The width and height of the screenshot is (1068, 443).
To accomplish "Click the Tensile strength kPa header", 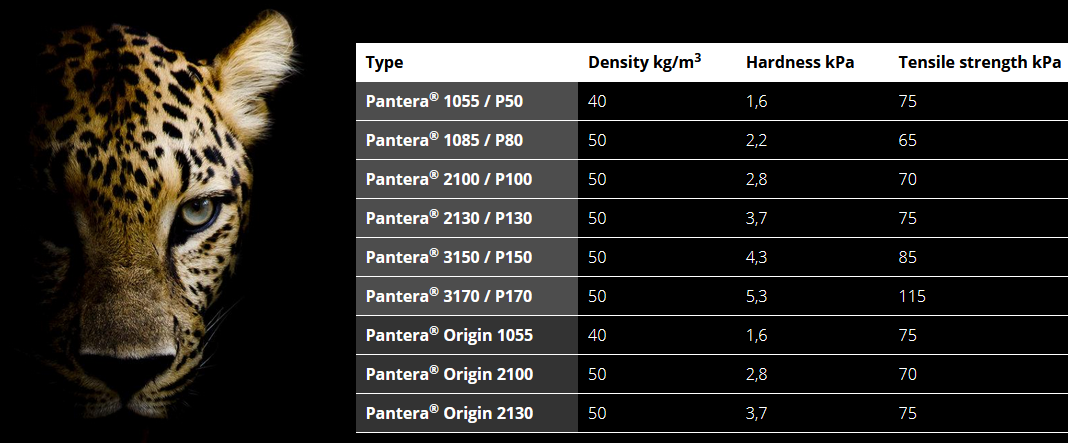I will 979,63.
